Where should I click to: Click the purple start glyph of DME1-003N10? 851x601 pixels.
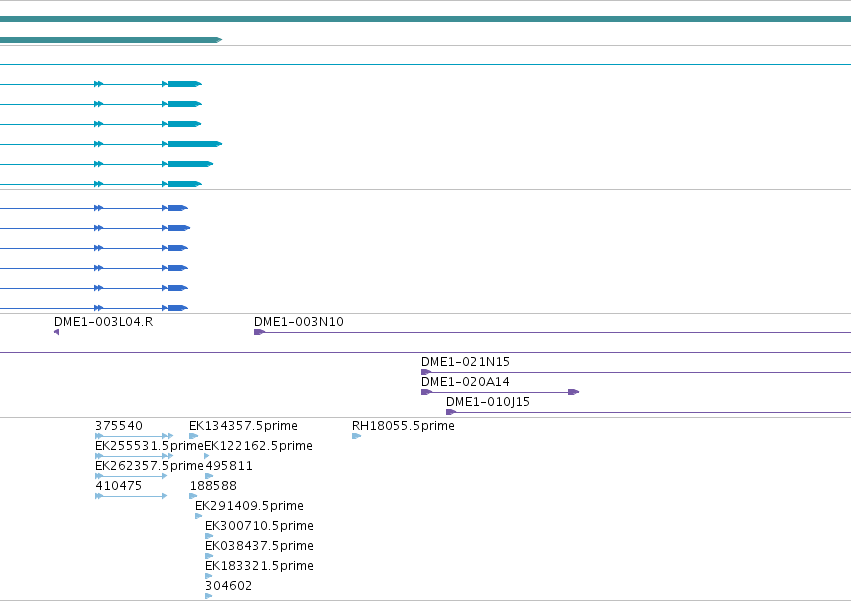[259, 332]
